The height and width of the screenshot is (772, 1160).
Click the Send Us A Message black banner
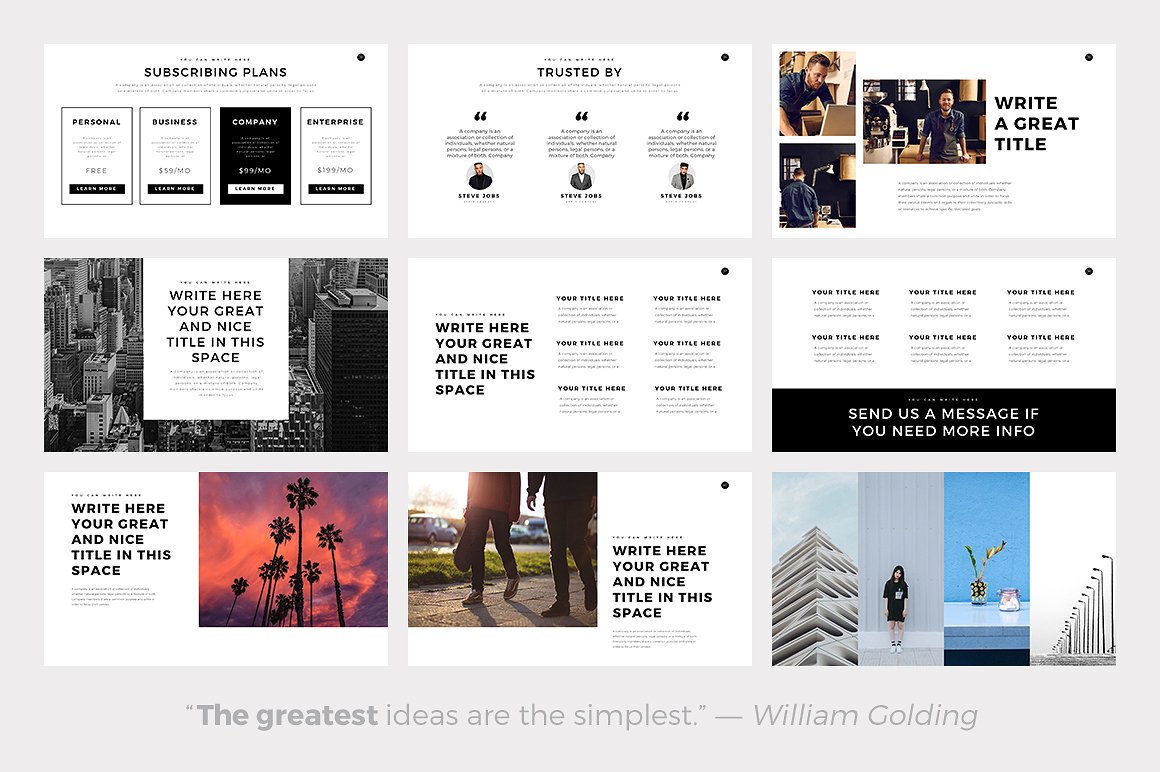[x=943, y=421]
